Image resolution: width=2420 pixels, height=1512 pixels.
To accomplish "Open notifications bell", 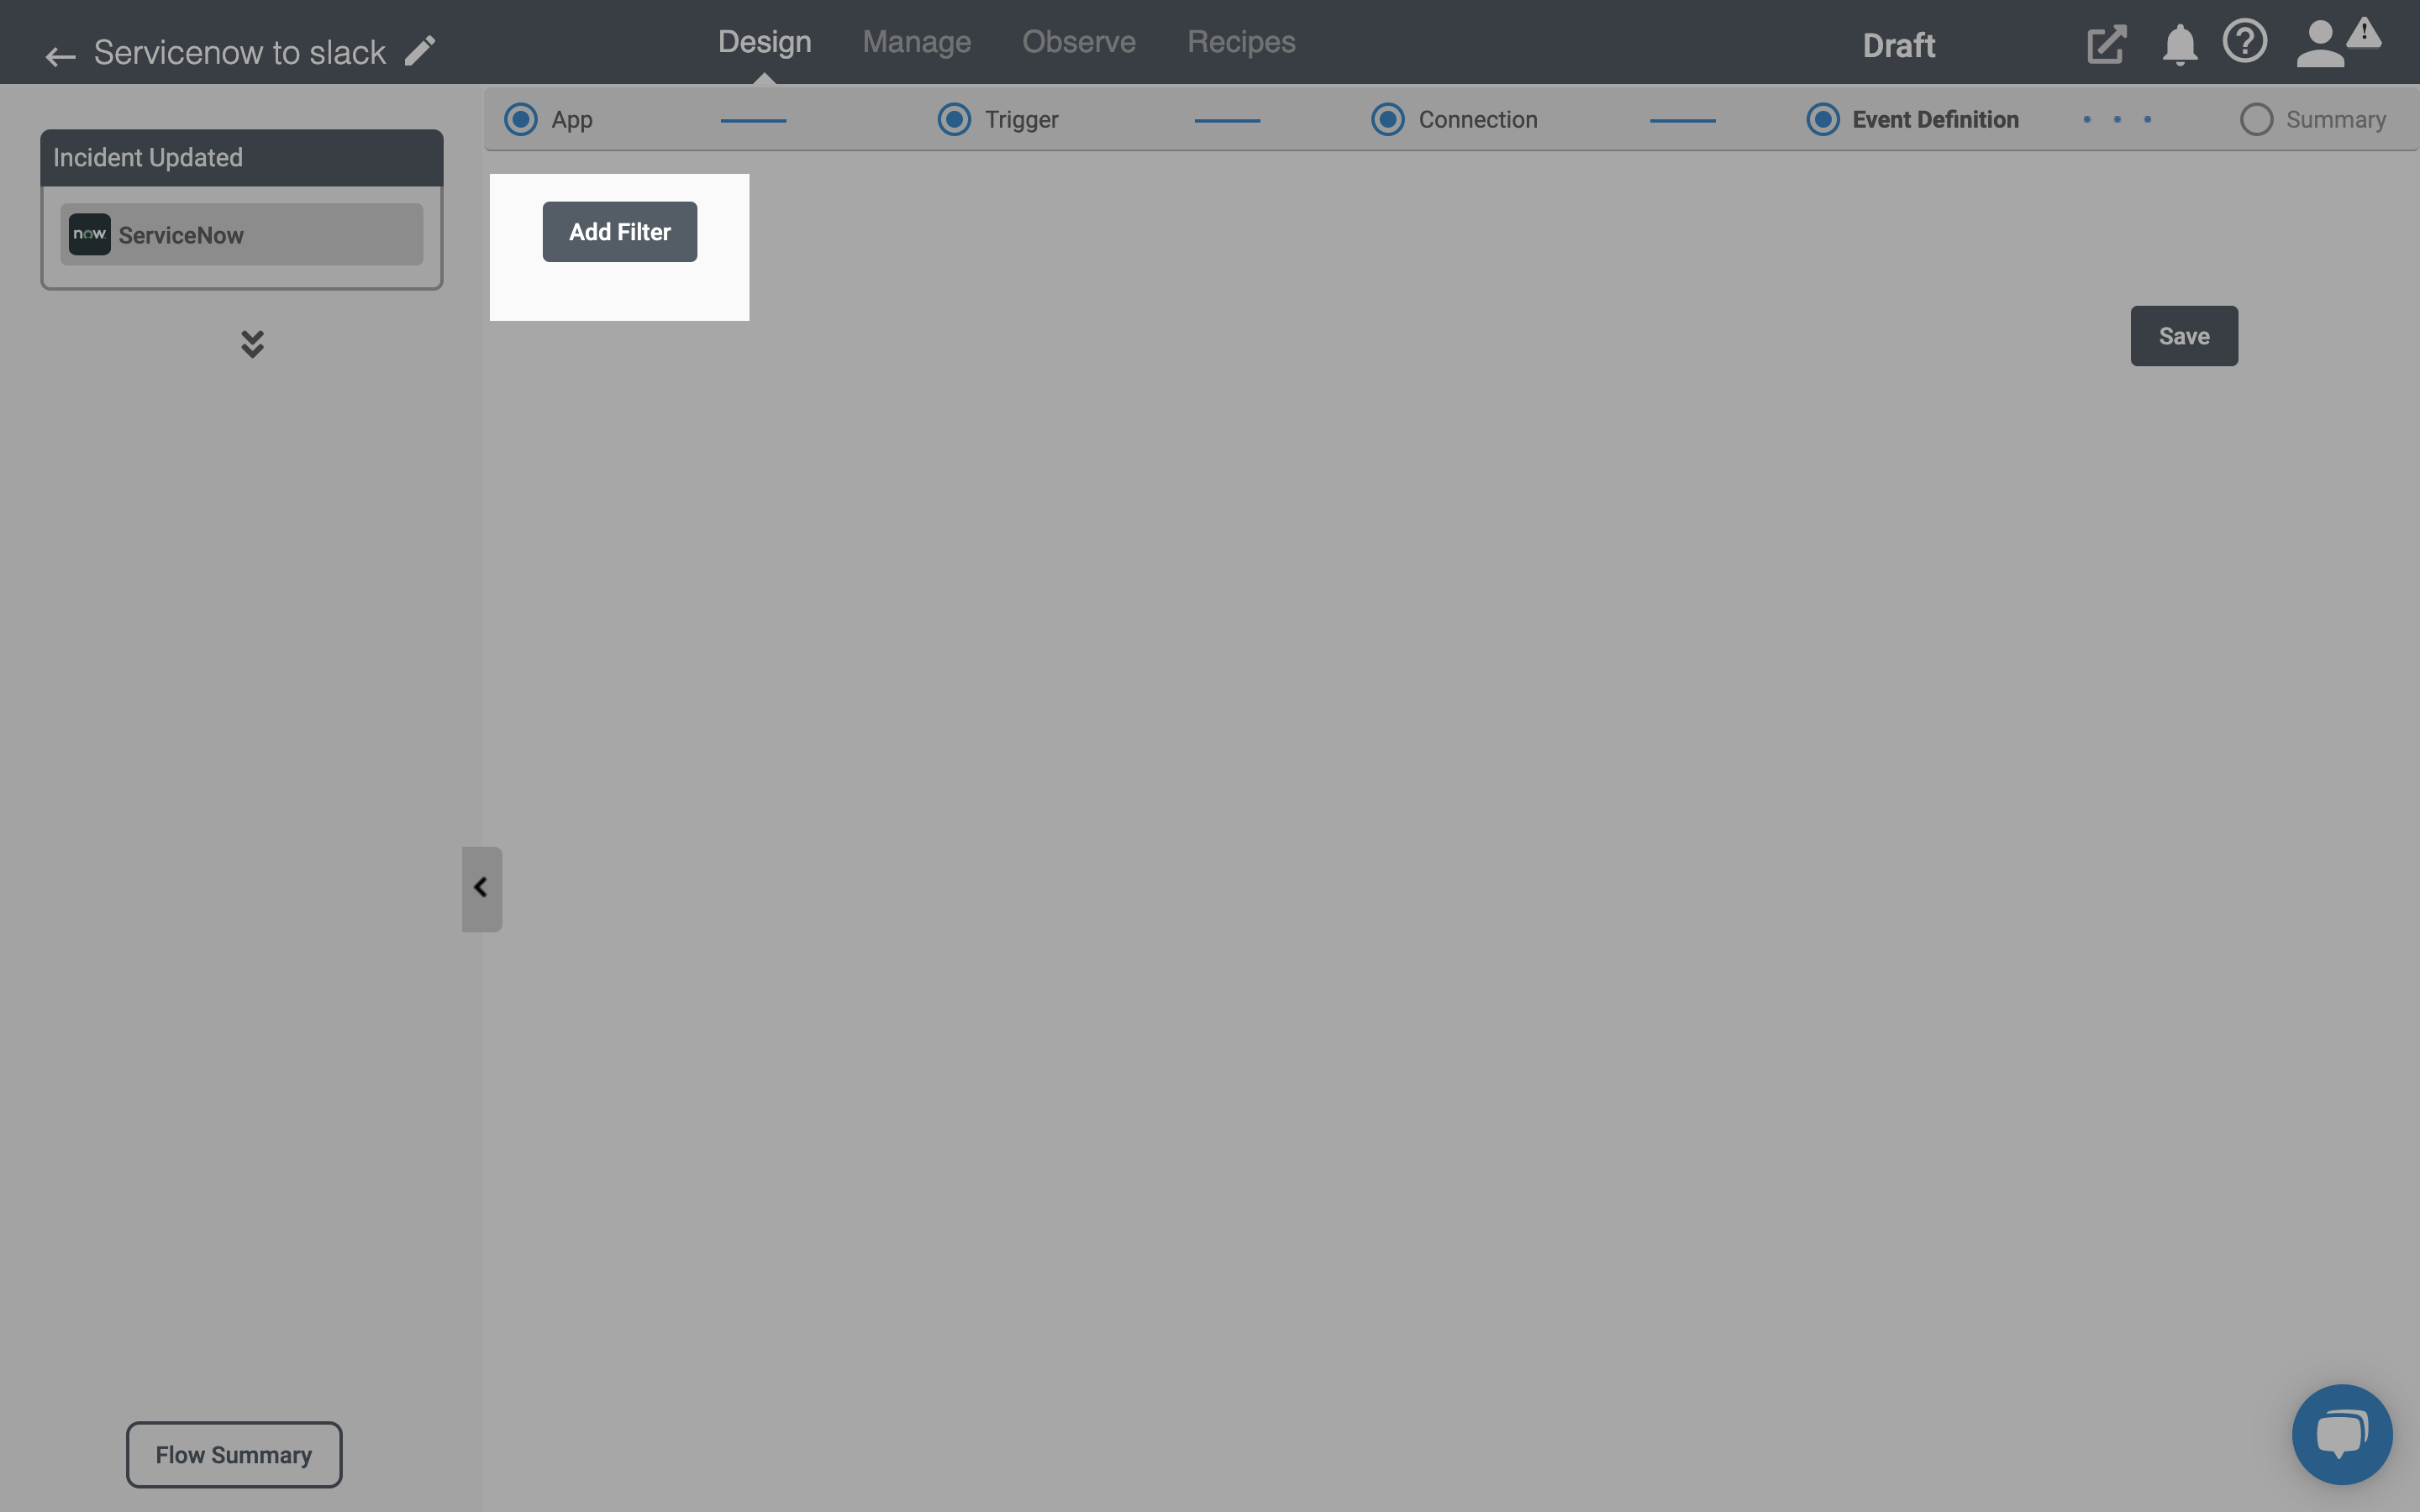I will 2179,45.
